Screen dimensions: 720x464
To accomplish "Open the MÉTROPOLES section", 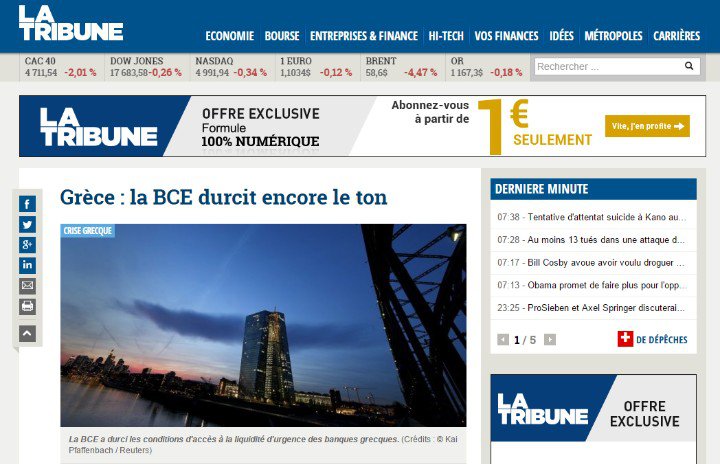I will click(x=613, y=36).
